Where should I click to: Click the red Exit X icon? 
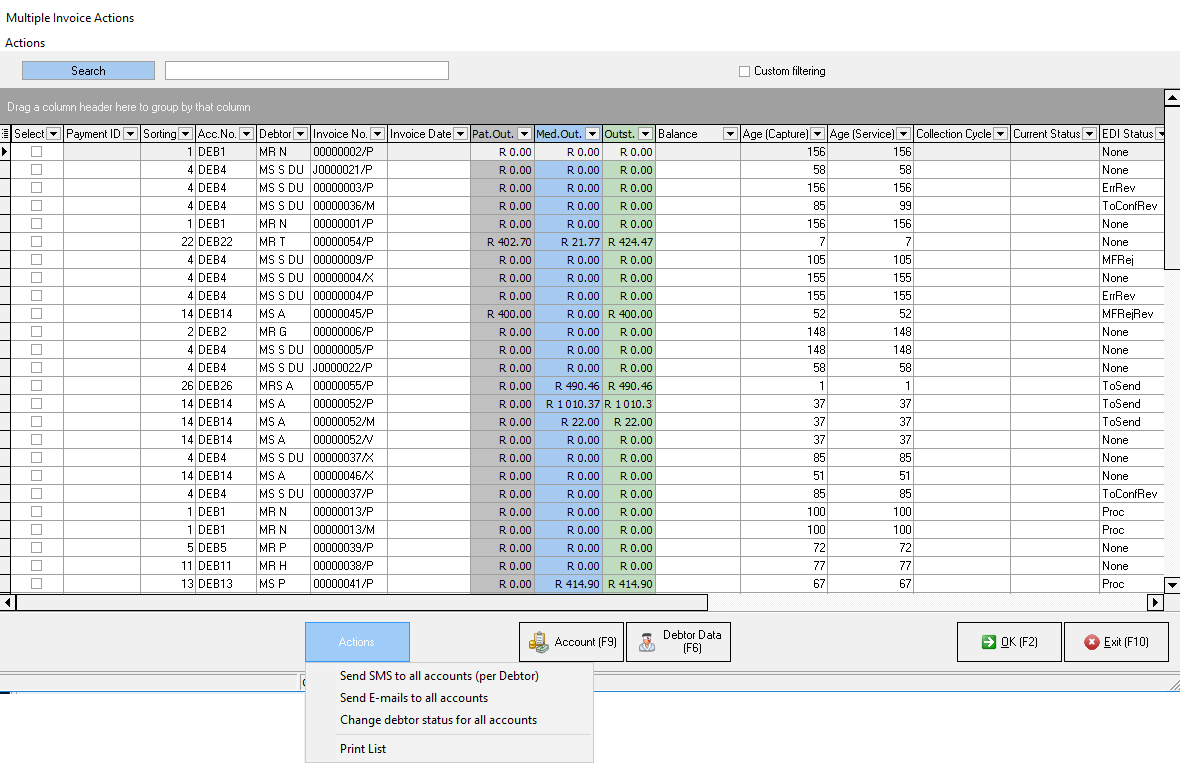point(1091,642)
